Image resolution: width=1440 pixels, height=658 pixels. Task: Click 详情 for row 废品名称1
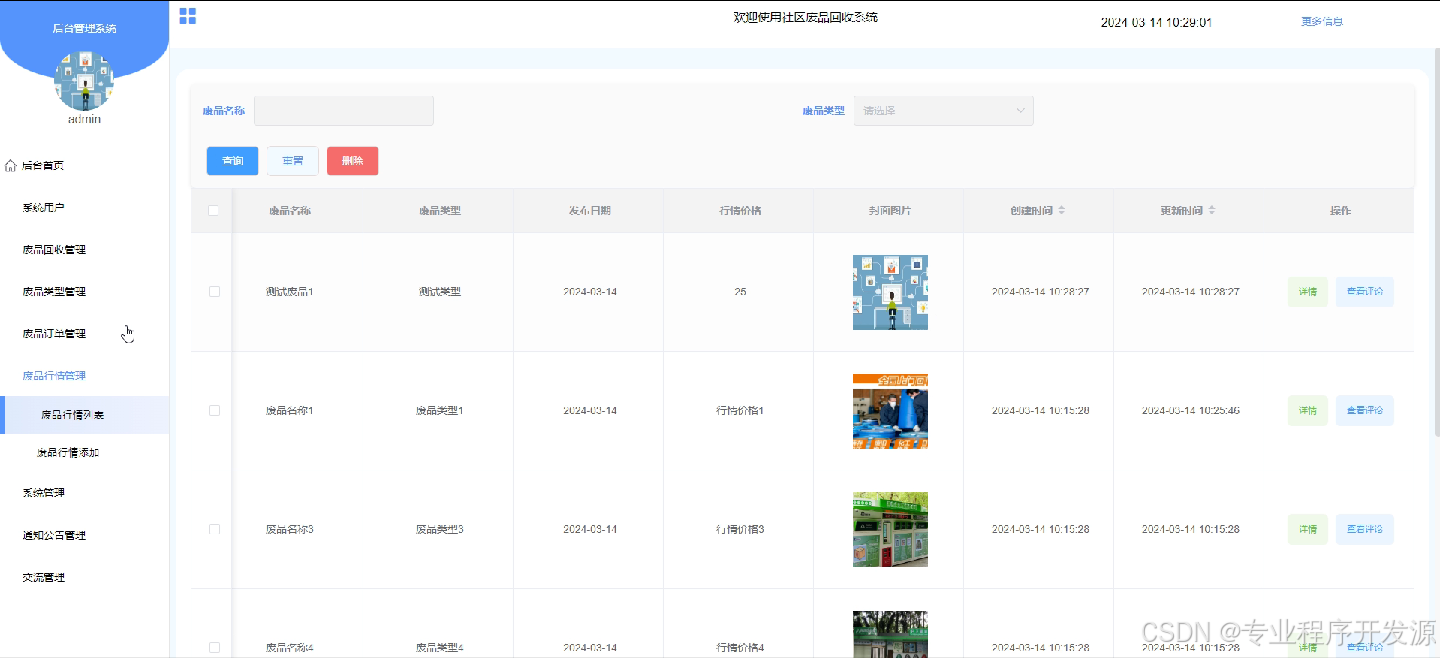(1307, 411)
